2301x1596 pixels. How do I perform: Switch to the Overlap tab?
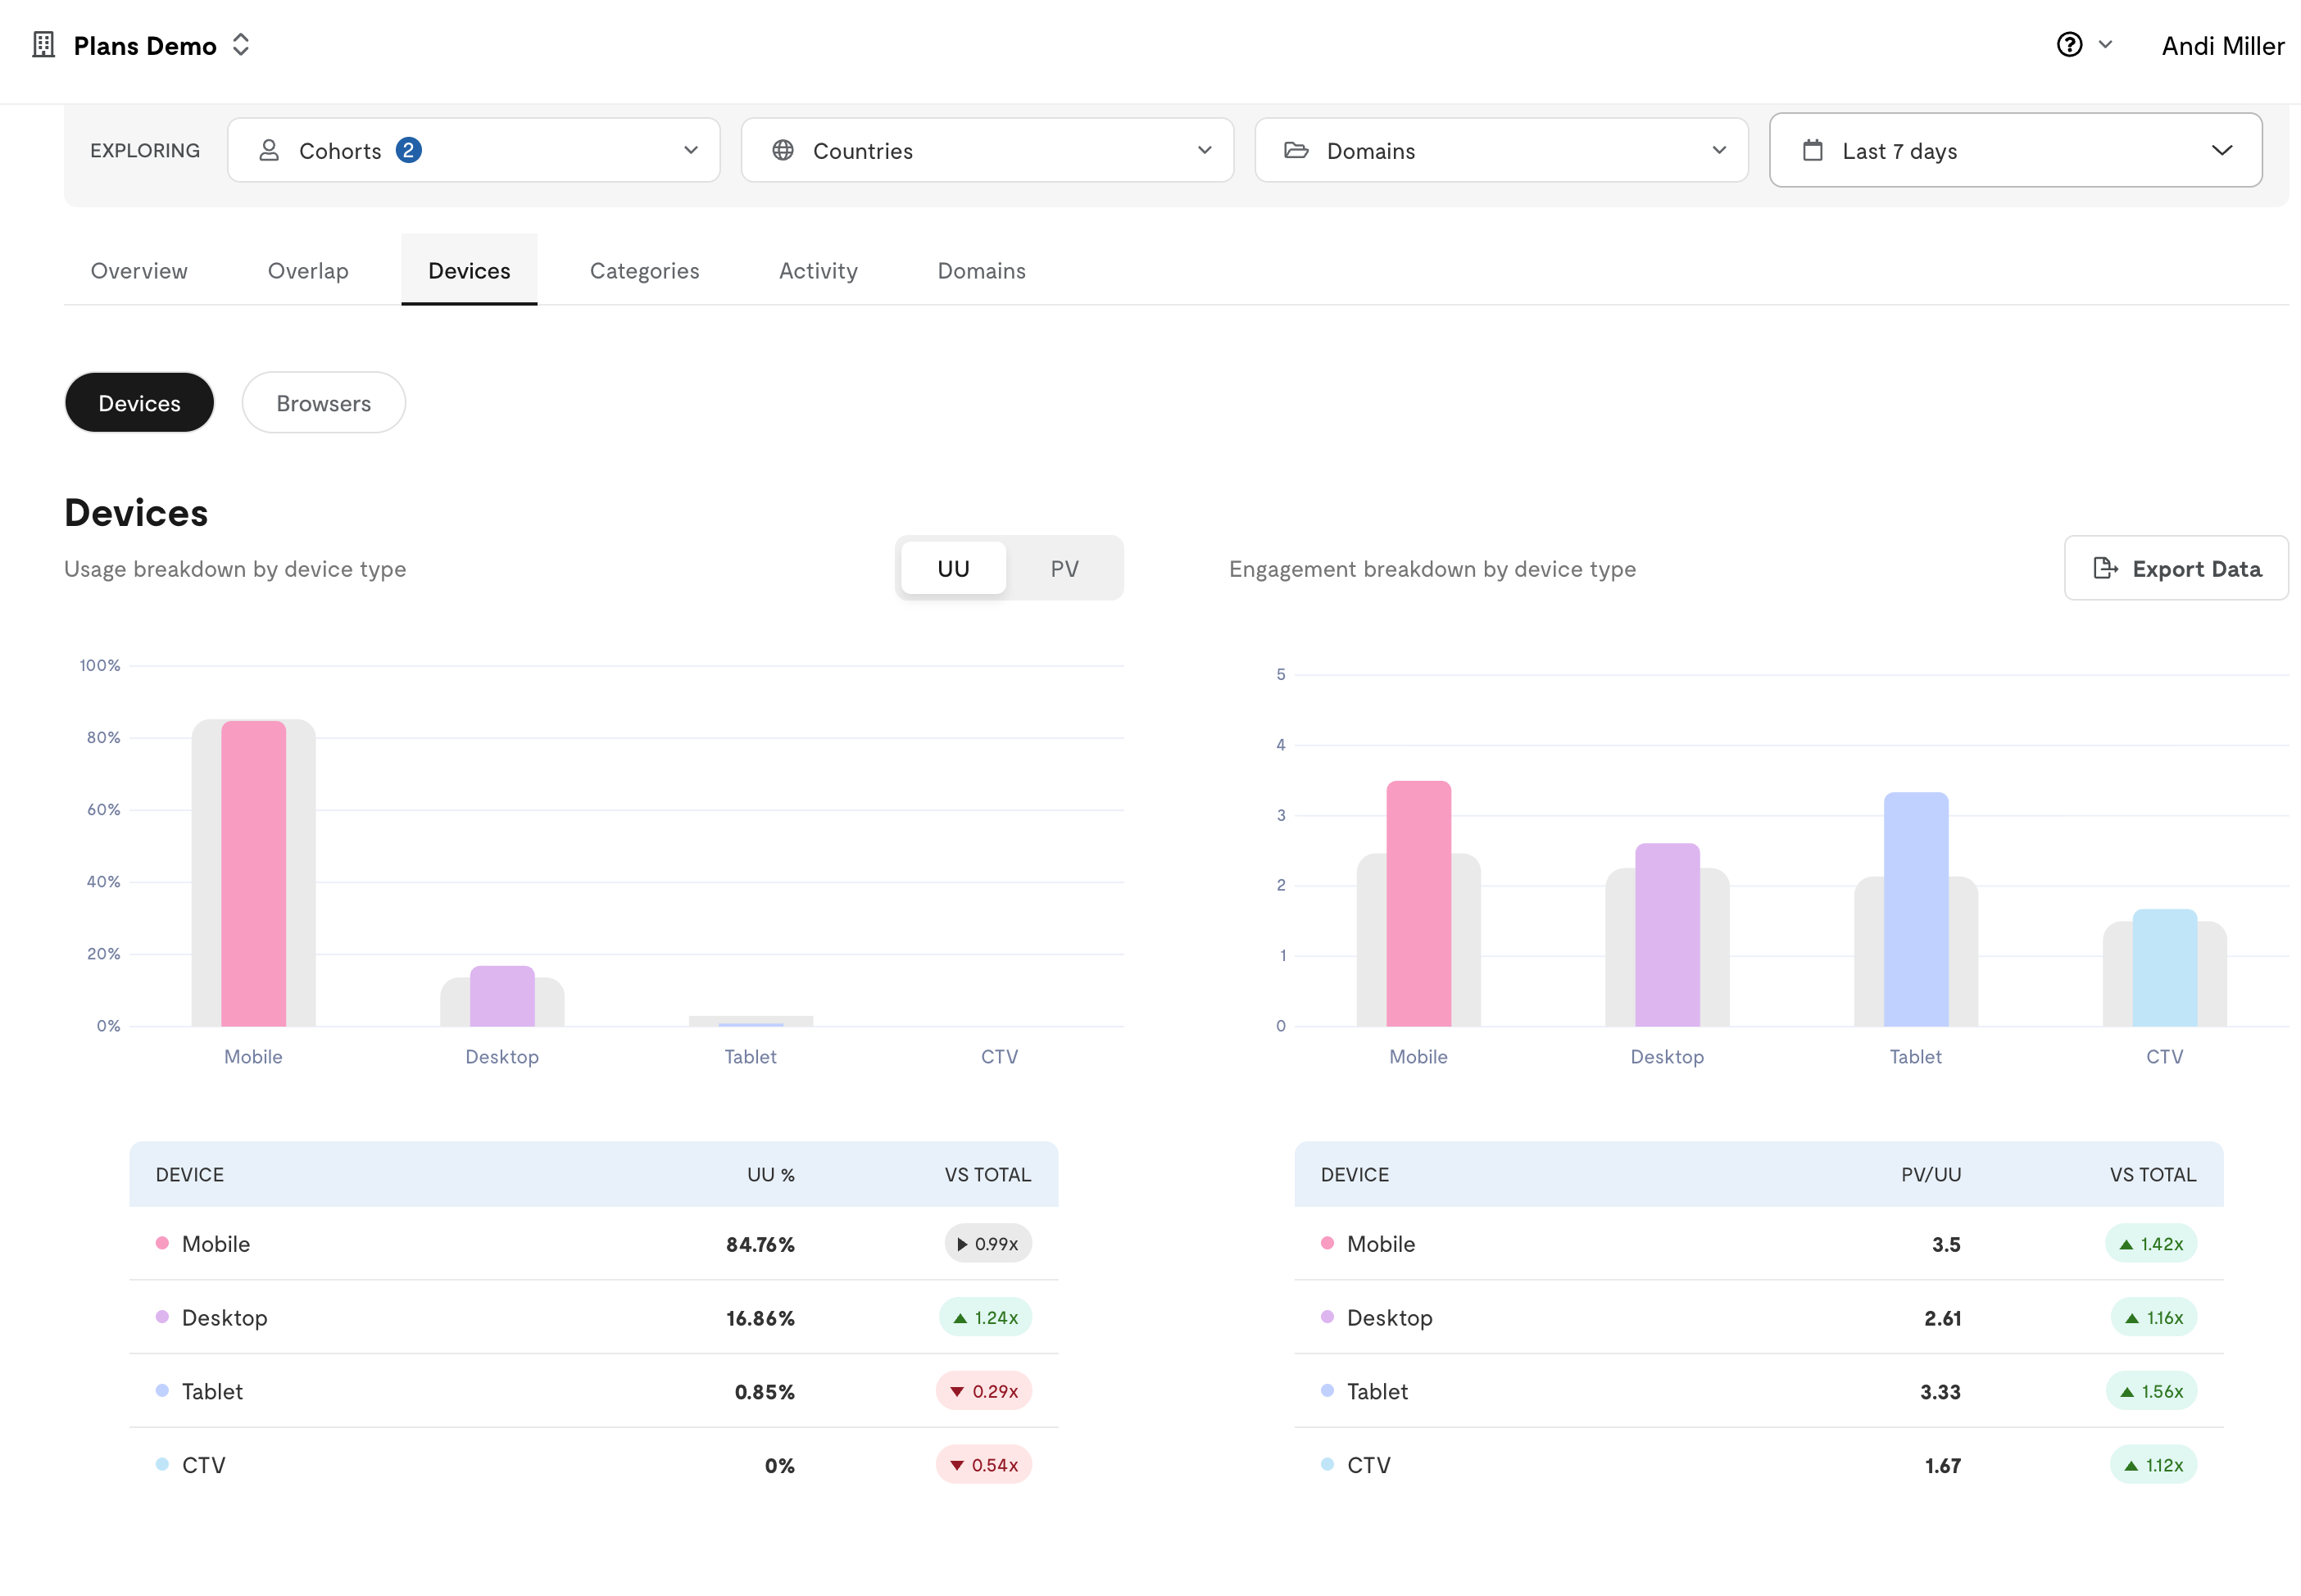coord(308,270)
